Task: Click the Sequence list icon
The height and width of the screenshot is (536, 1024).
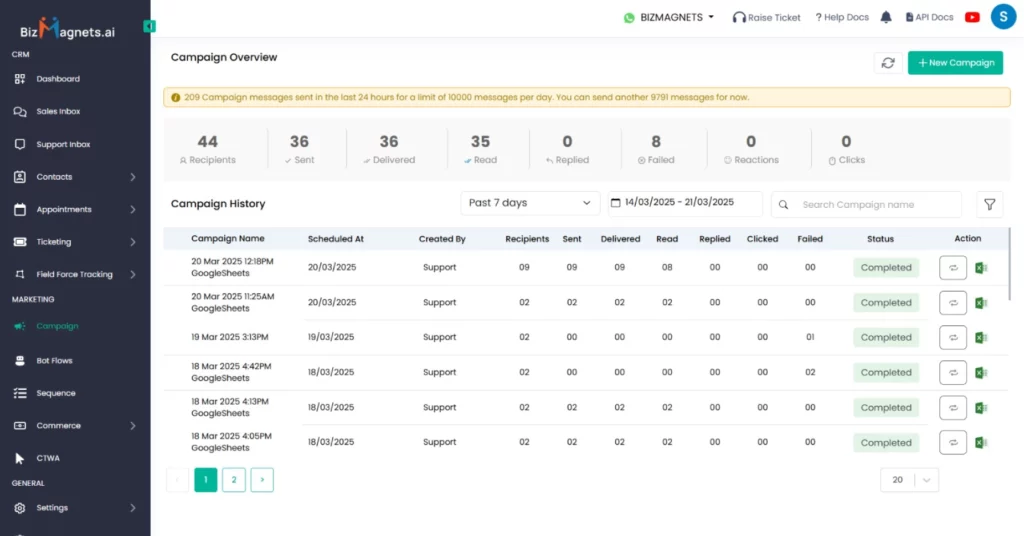Action: click(x=20, y=393)
